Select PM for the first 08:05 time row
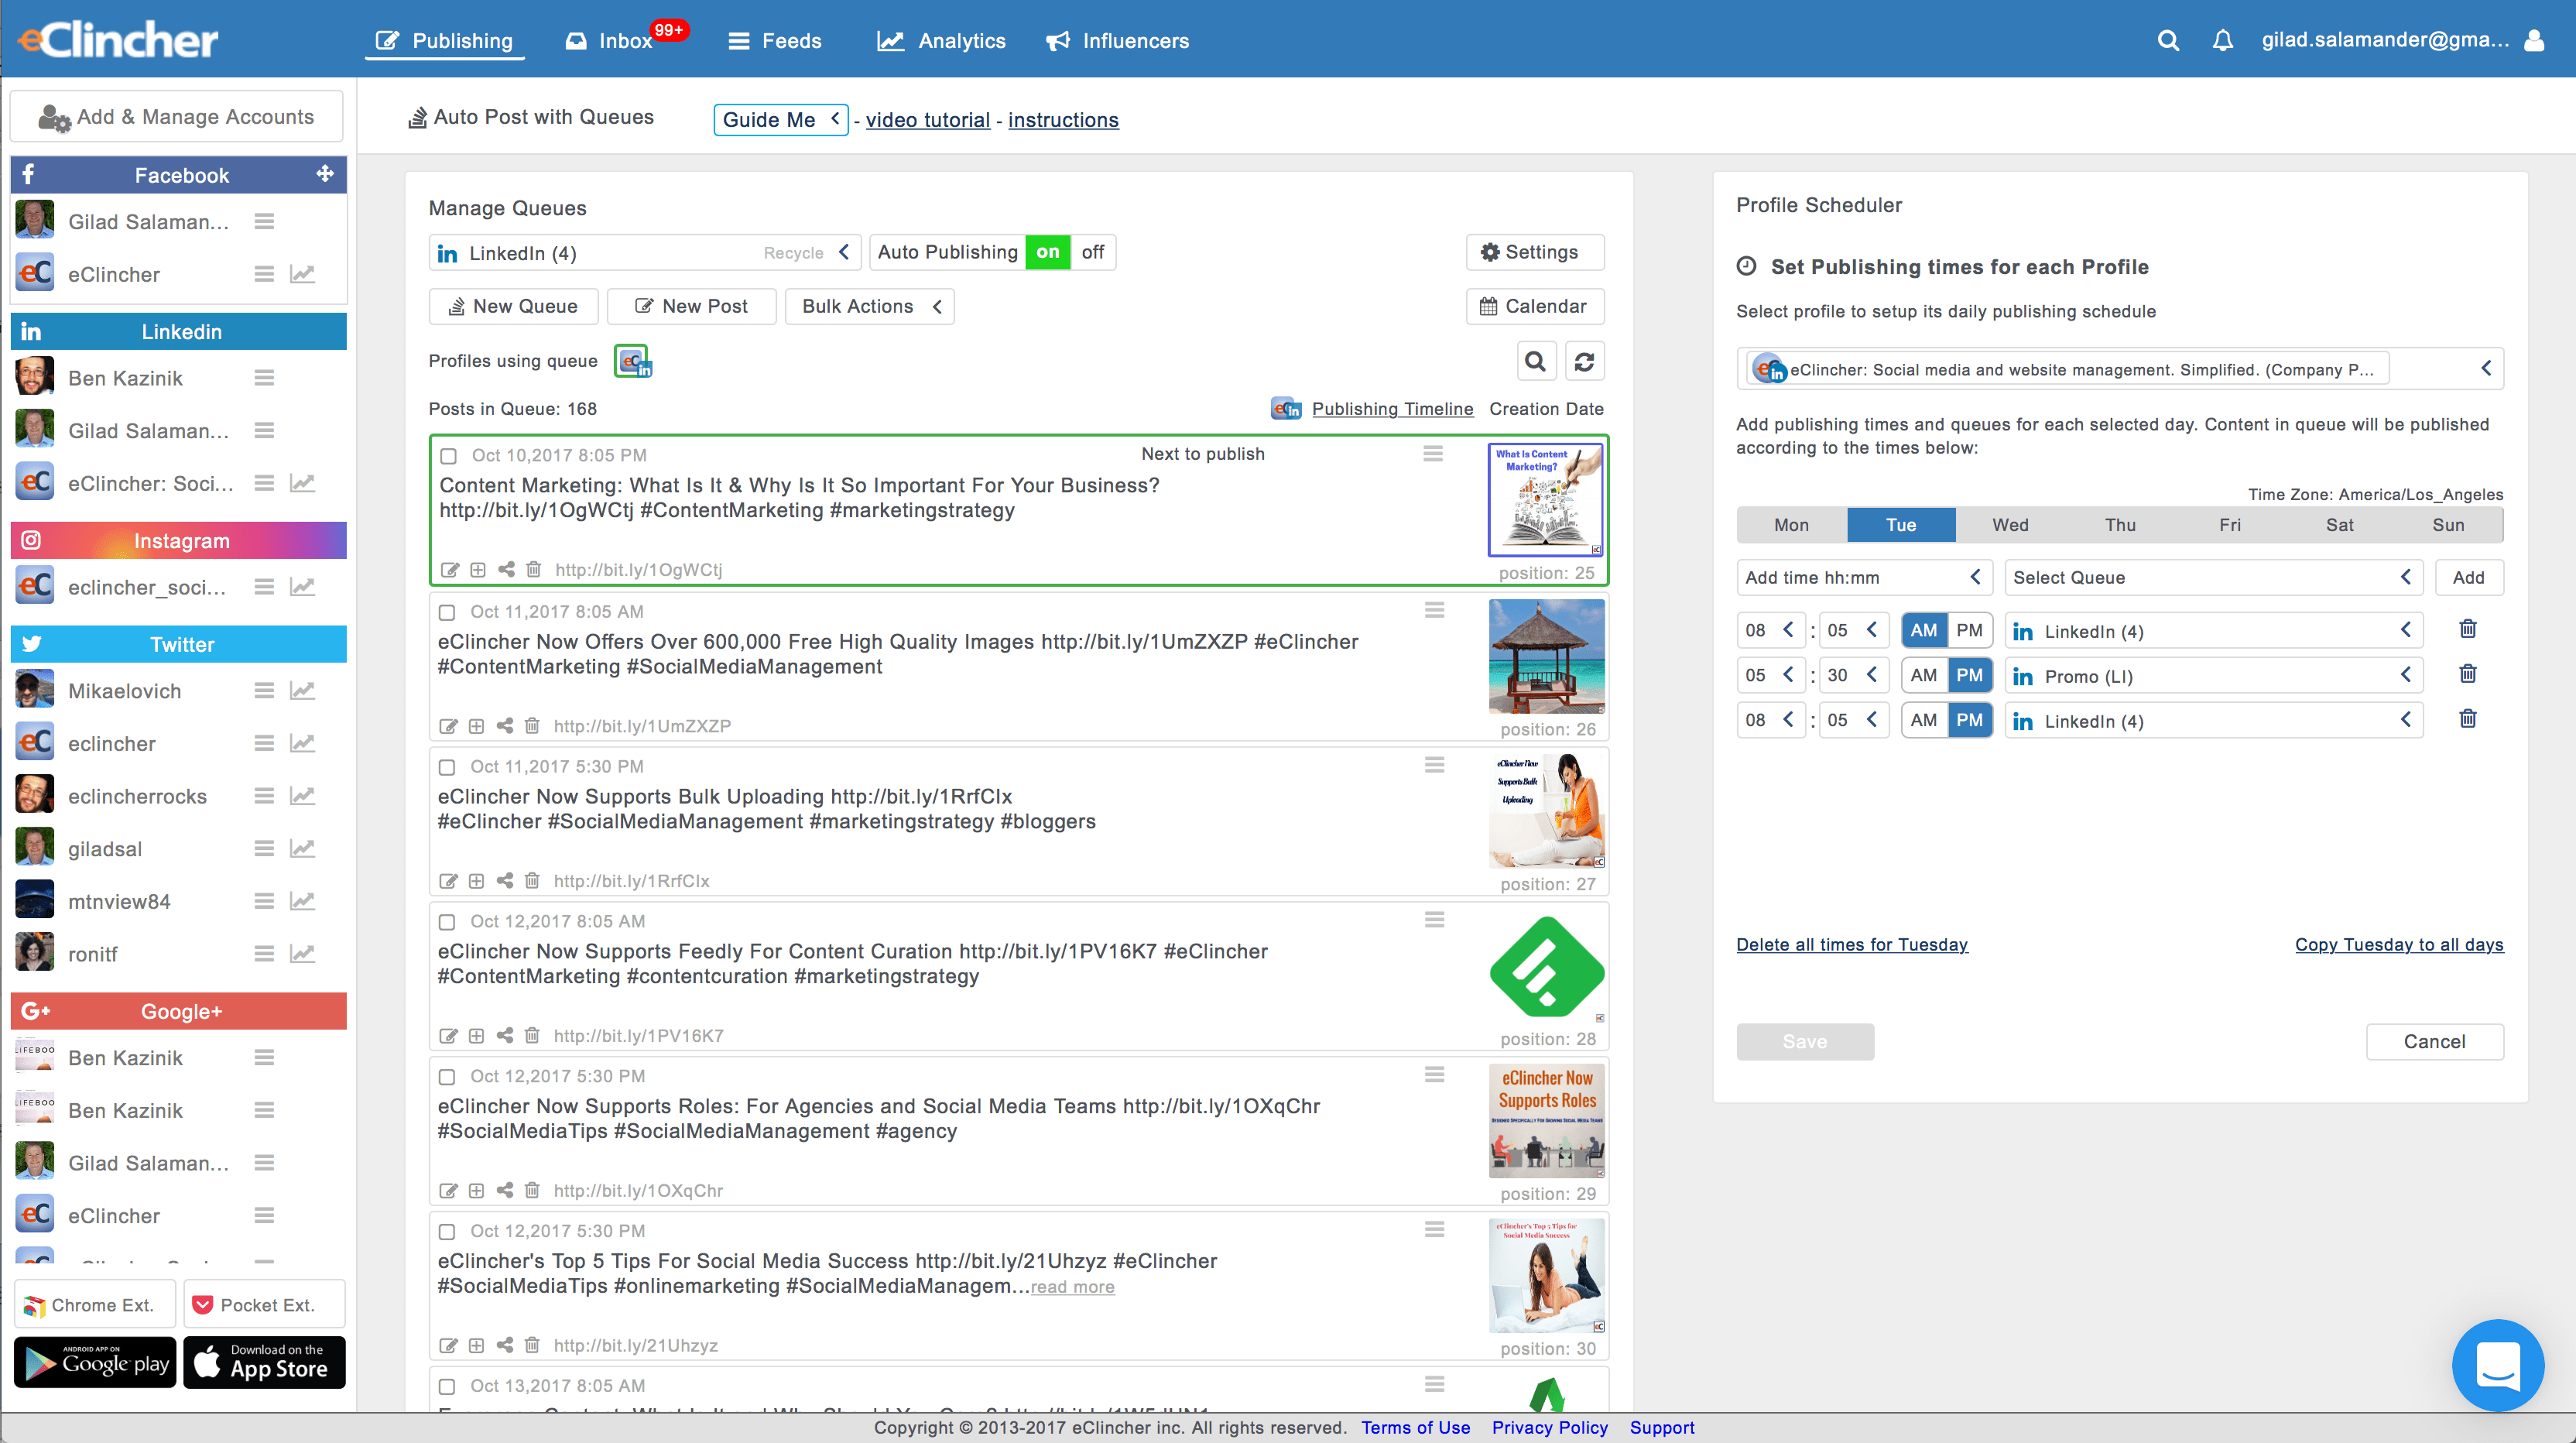 pyautogui.click(x=1968, y=630)
